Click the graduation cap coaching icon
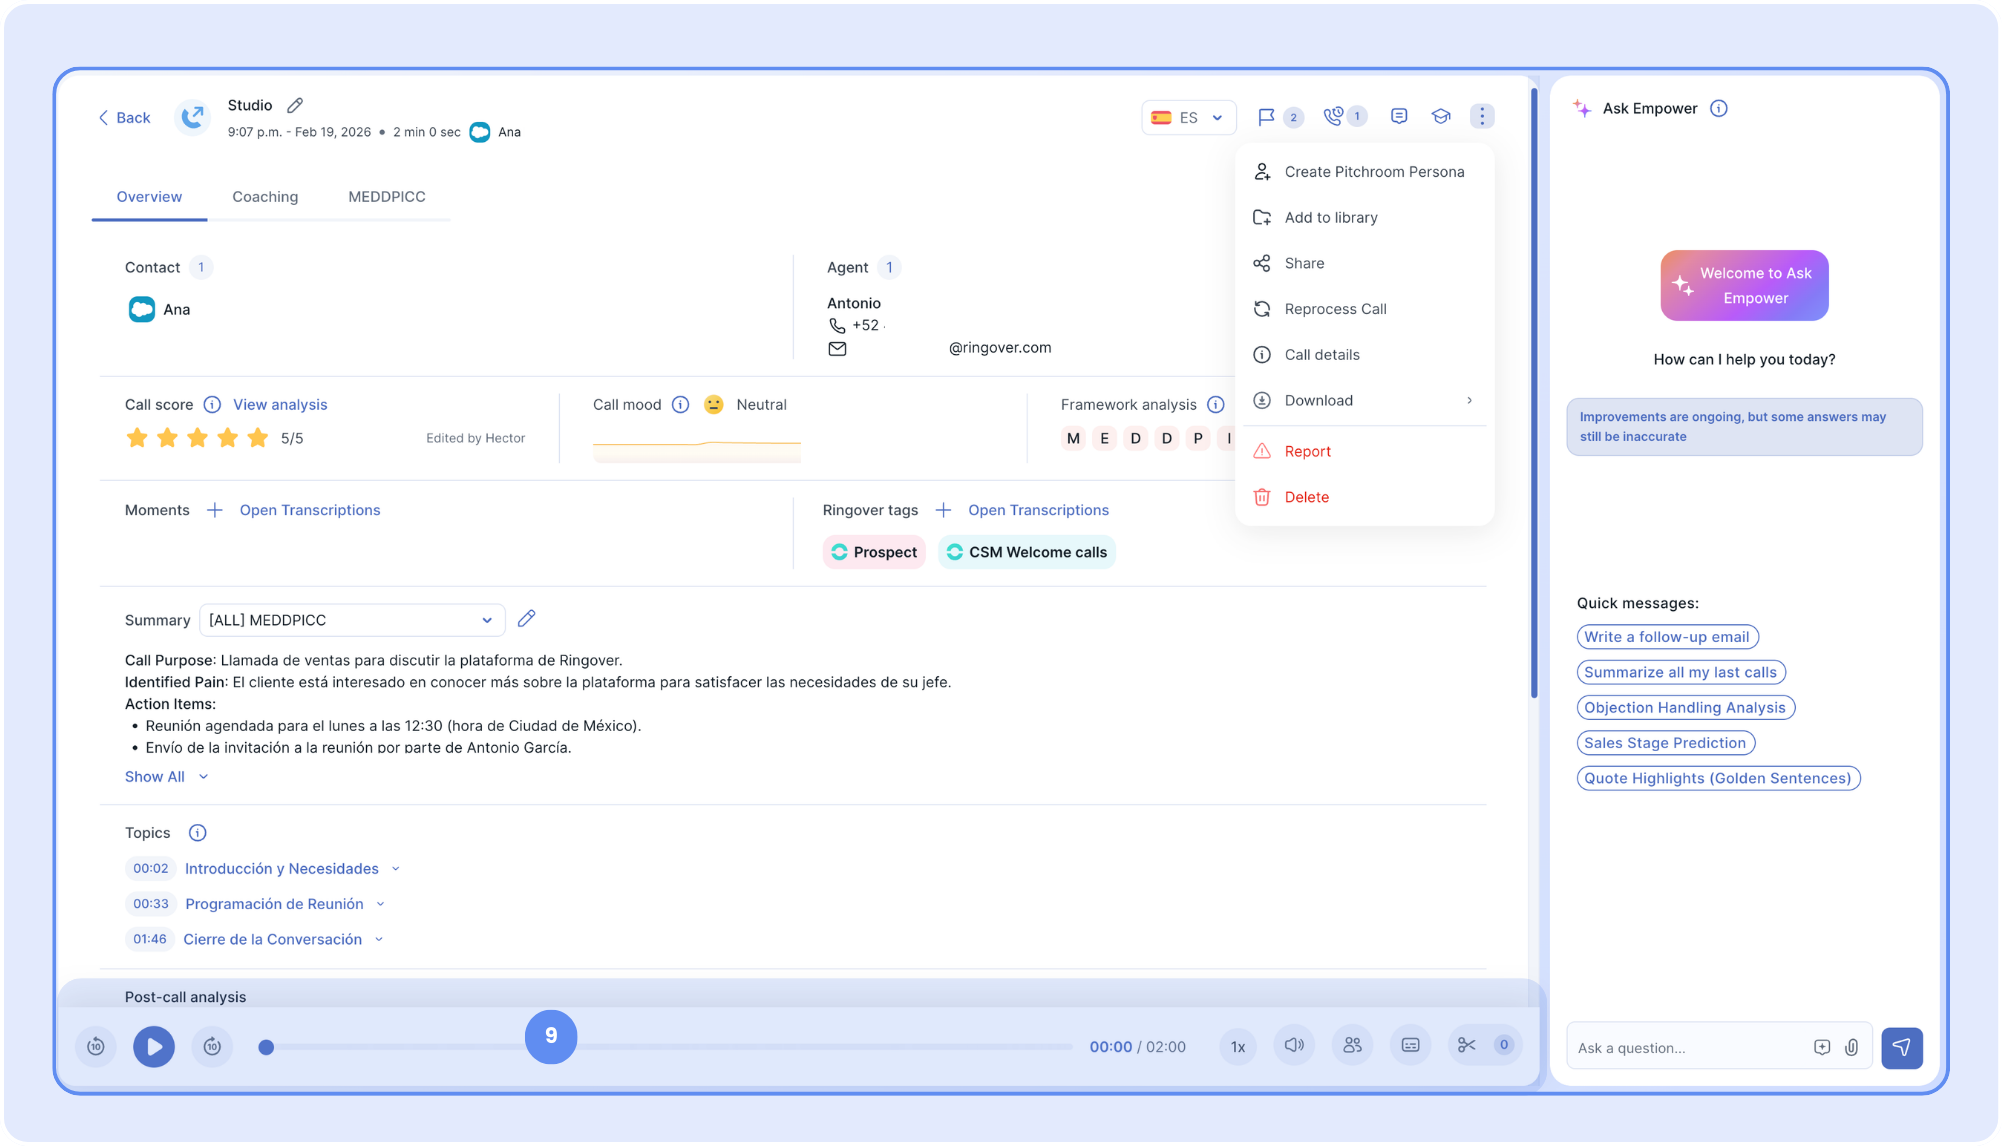This screenshot has height=1147, width=2003. [1441, 117]
